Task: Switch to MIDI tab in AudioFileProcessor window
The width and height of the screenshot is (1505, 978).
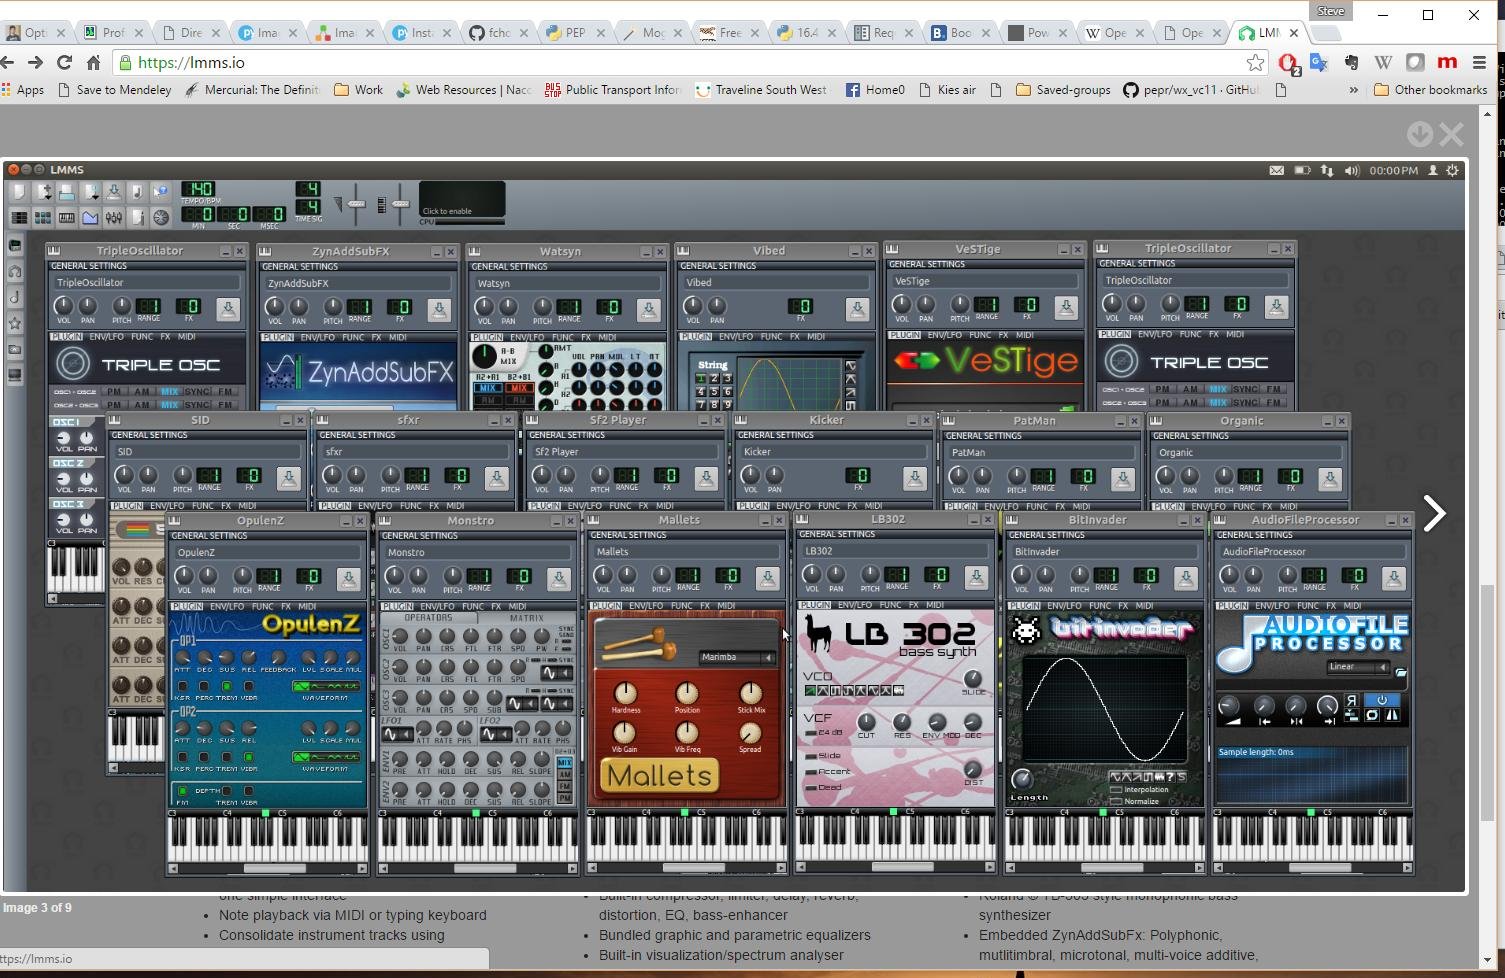Action: (1352, 606)
